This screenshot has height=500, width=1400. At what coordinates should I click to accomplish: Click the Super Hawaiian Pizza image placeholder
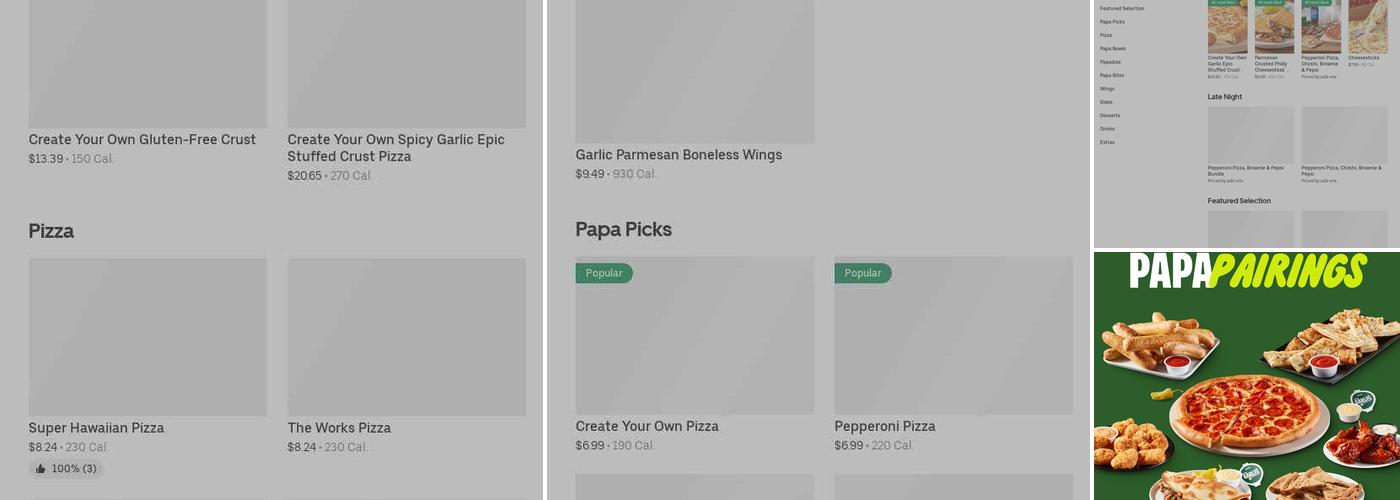(x=148, y=337)
